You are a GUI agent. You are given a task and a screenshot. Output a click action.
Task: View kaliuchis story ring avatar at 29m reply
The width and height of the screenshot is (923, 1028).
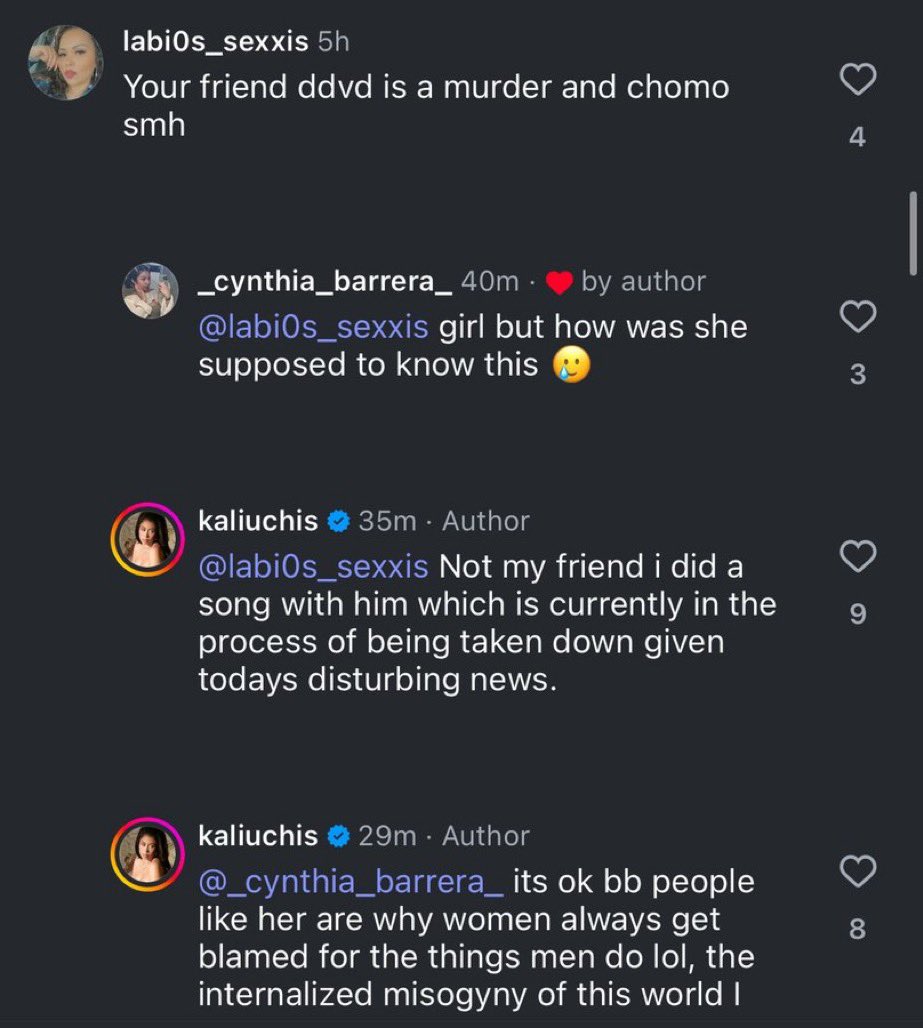click(x=147, y=854)
